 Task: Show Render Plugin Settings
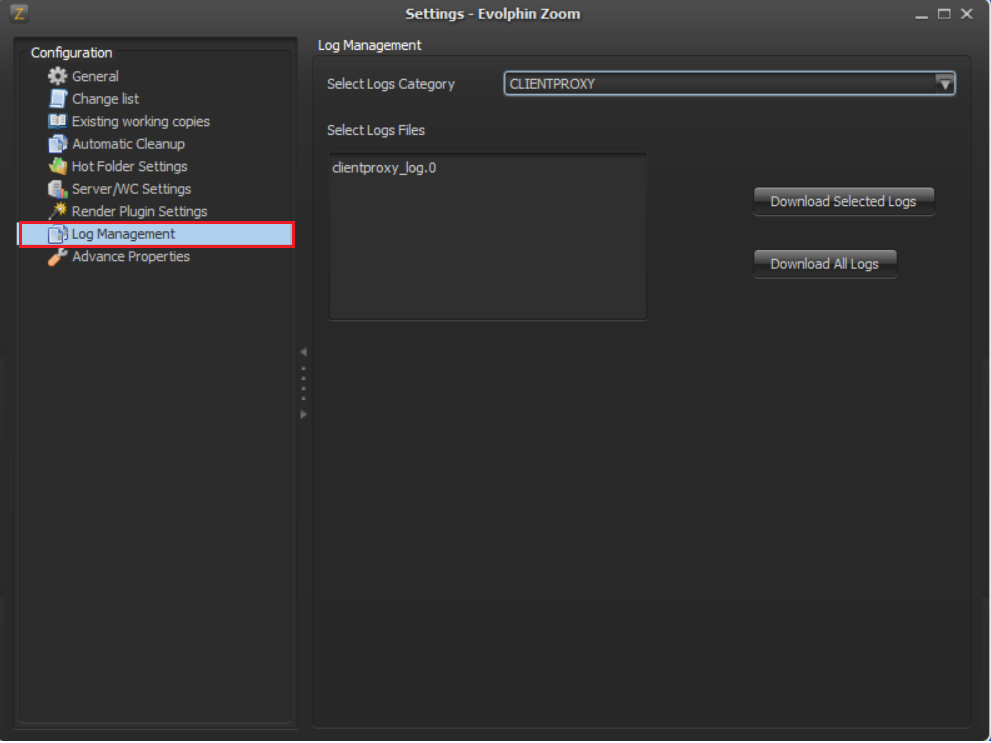click(x=140, y=212)
